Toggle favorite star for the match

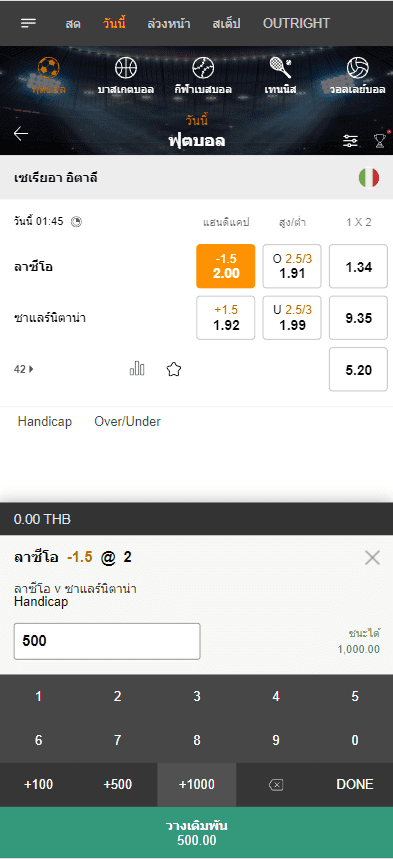coord(174,370)
